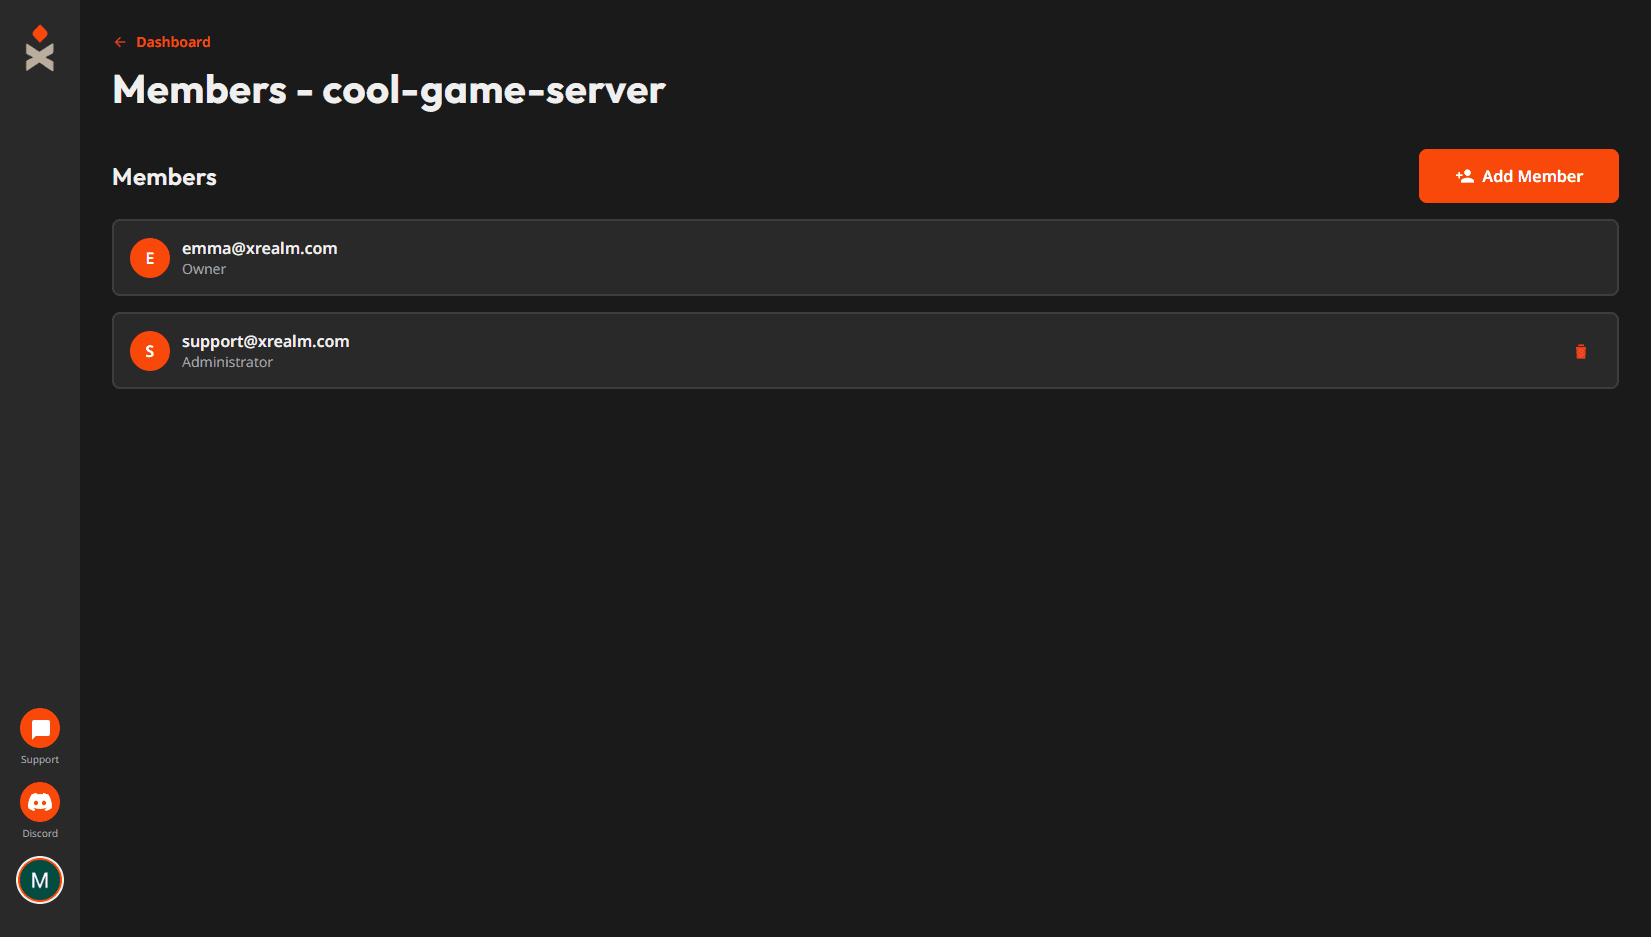Click emma's orange "E" avatar
Image resolution: width=1651 pixels, height=937 pixels.
tap(150, 258)
